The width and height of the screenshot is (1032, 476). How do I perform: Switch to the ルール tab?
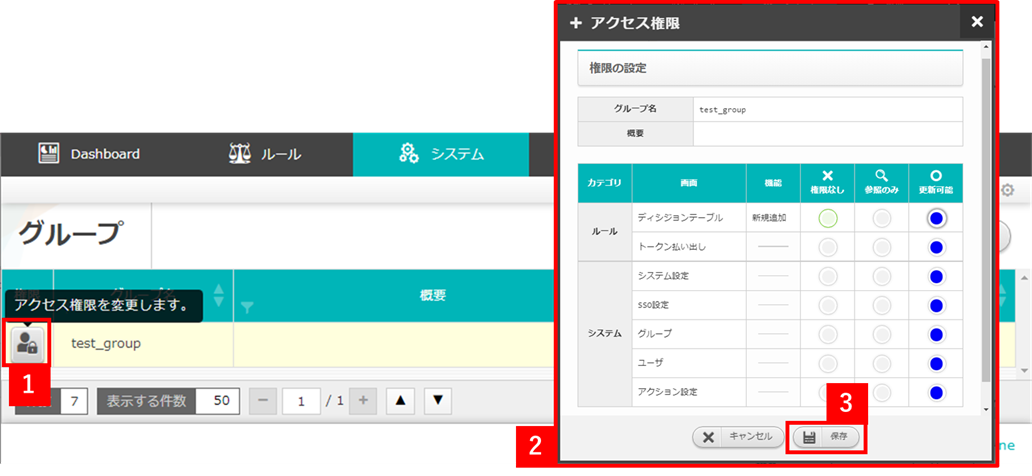pyautogui.click(x=265, y=154)
